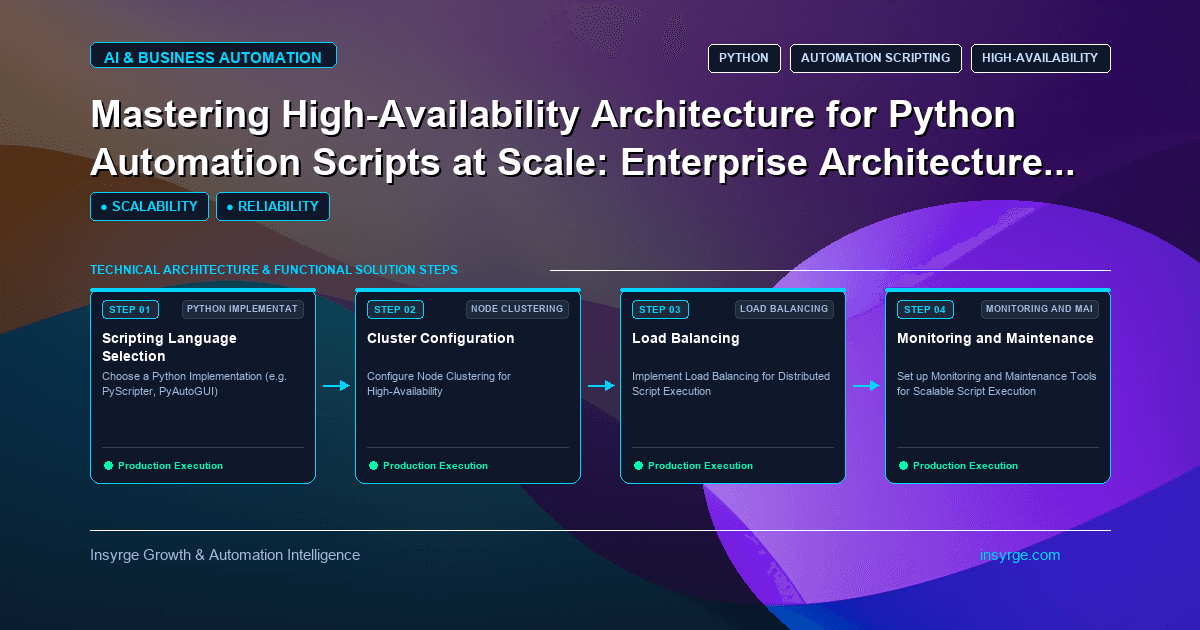This screenshot has height=630, width=1200.
Task: Click the STEP 04 label
Action: pos(926,309)
